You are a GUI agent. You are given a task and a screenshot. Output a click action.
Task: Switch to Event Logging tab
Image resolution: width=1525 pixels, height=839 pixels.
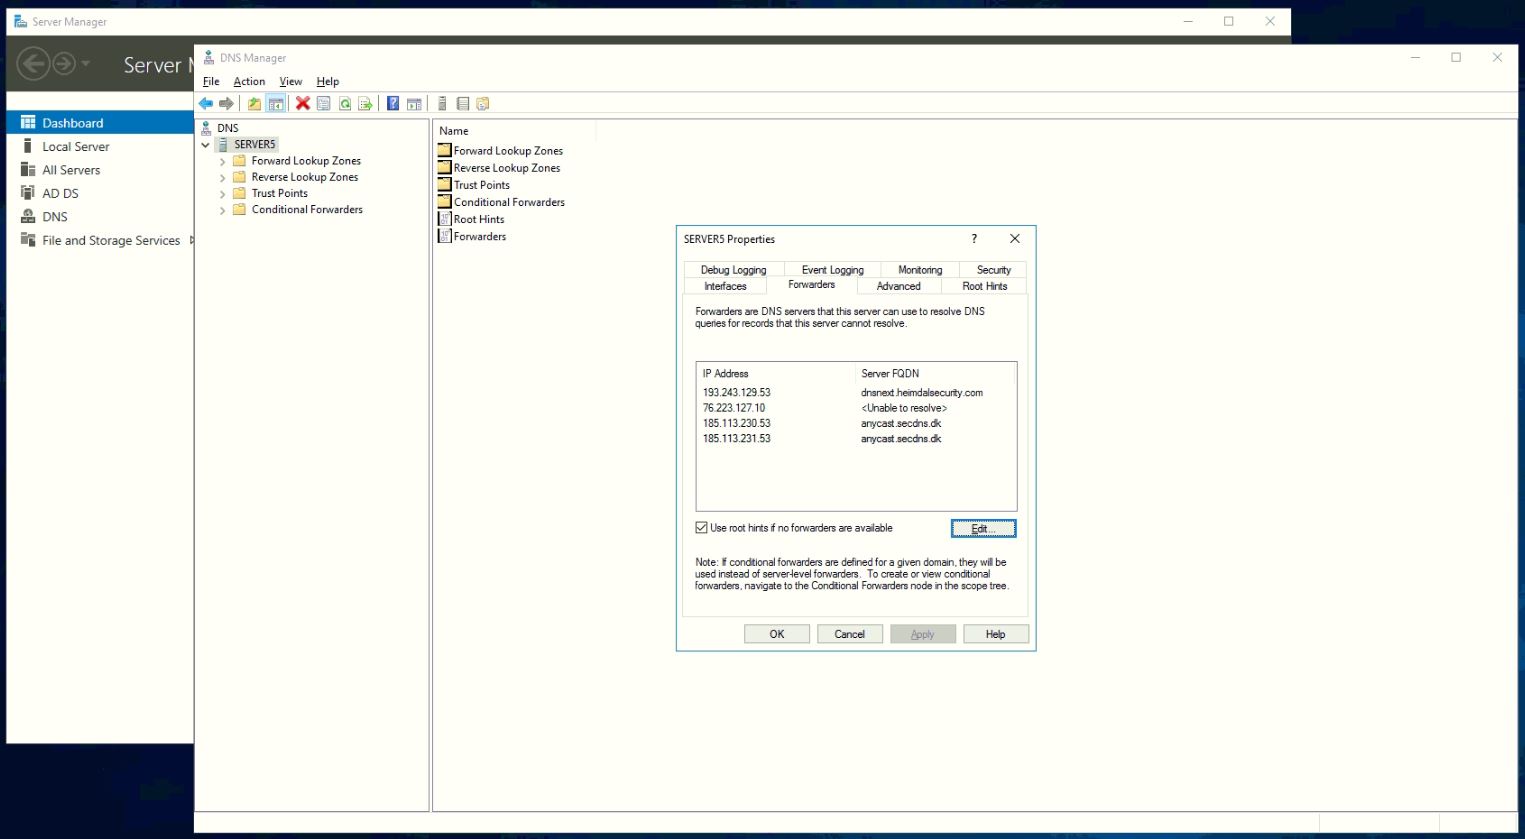(x=832, y=270)
